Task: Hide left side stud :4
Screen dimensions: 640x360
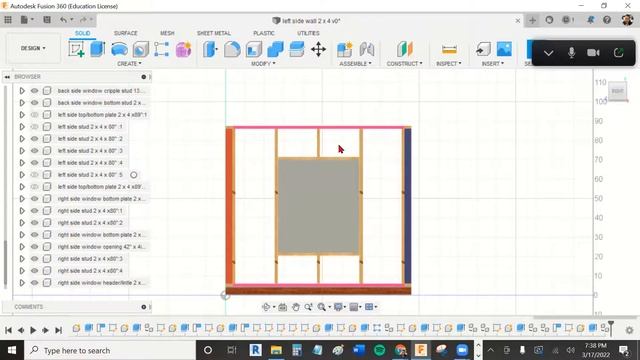Action: [35, 163]
